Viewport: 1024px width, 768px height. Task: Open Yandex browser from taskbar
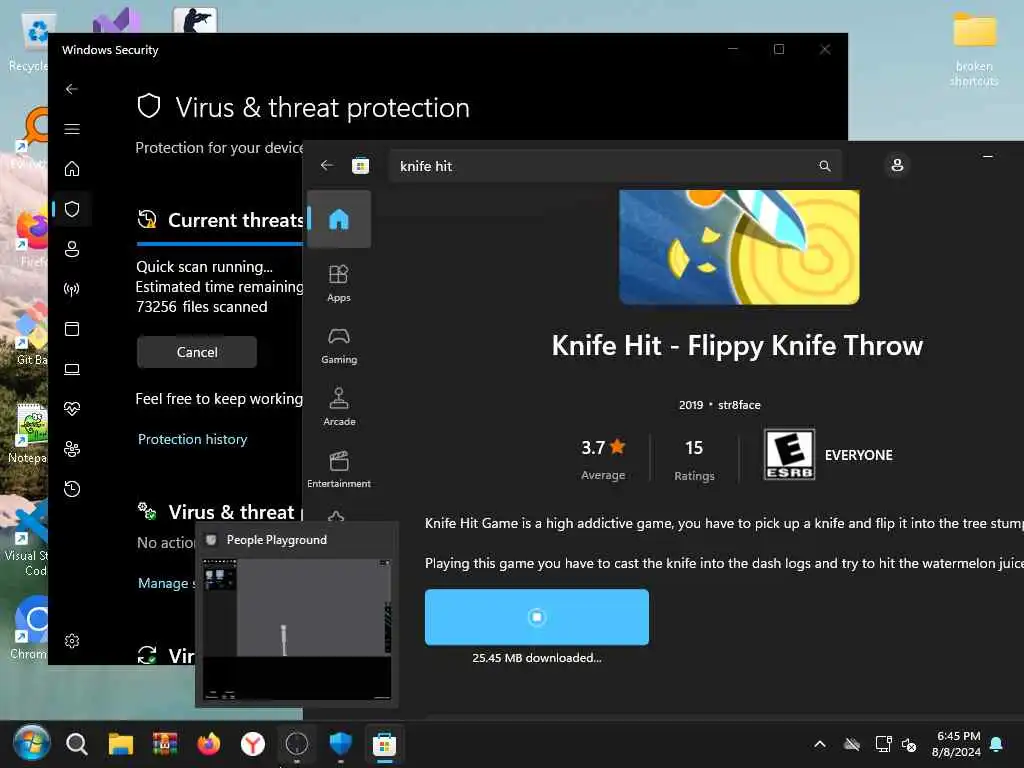click(253, 744)
